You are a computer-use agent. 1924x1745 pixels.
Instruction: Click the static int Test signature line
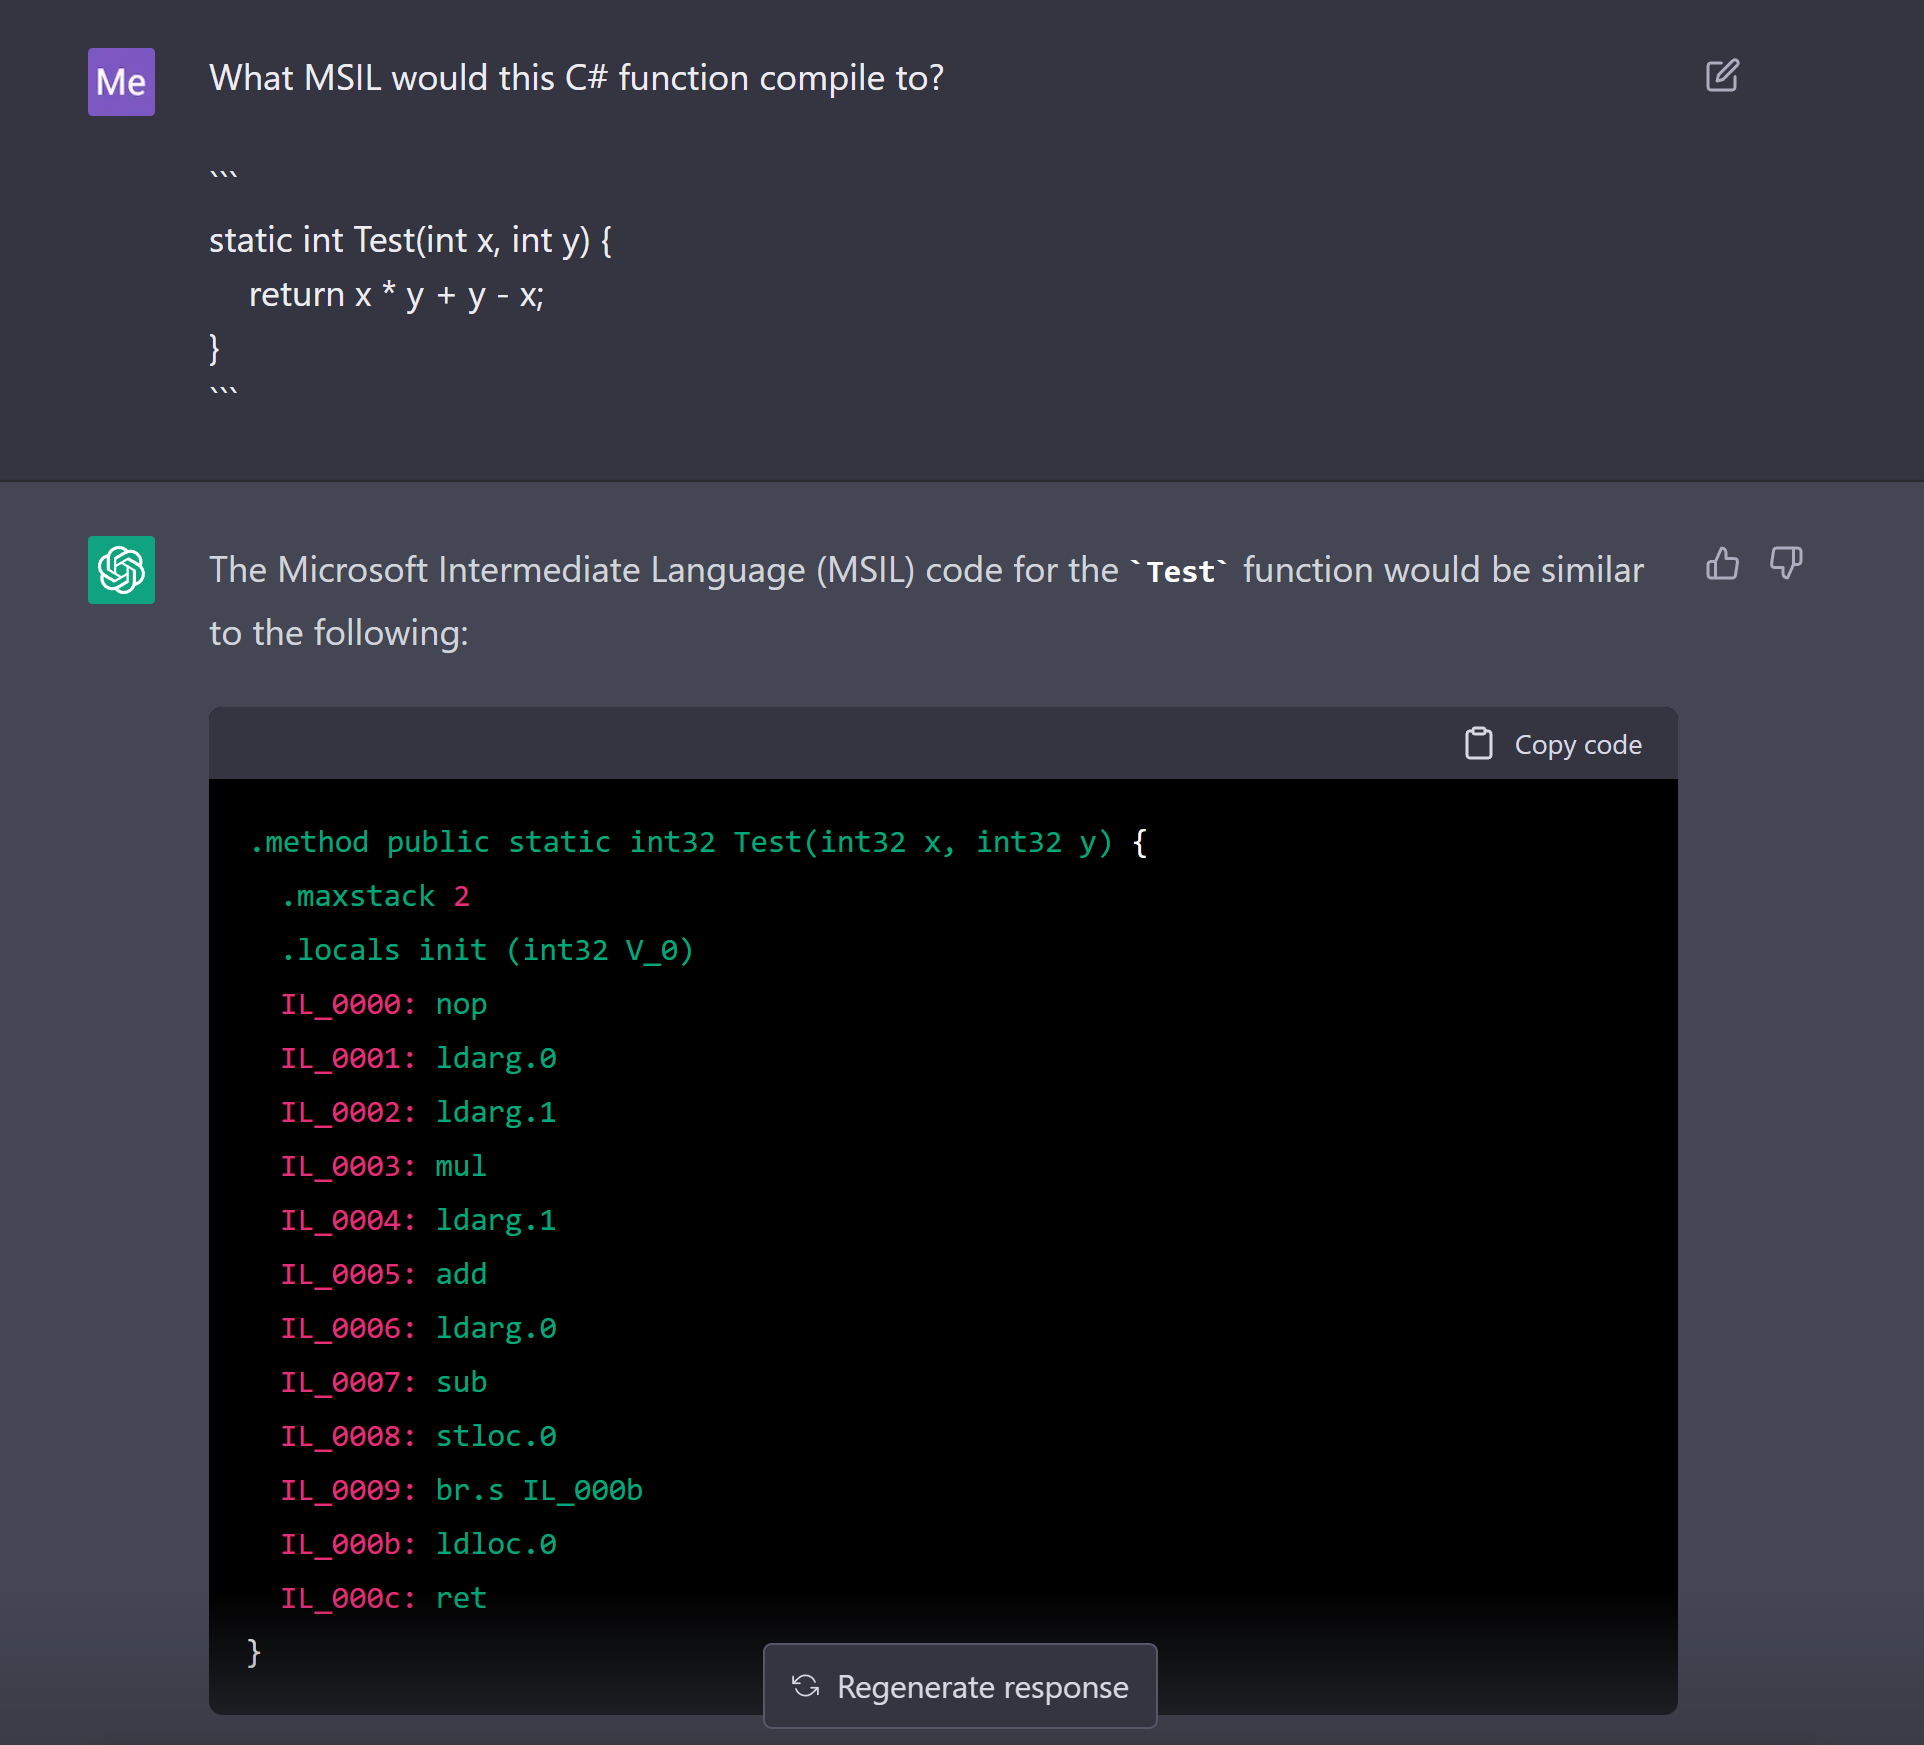410,241
